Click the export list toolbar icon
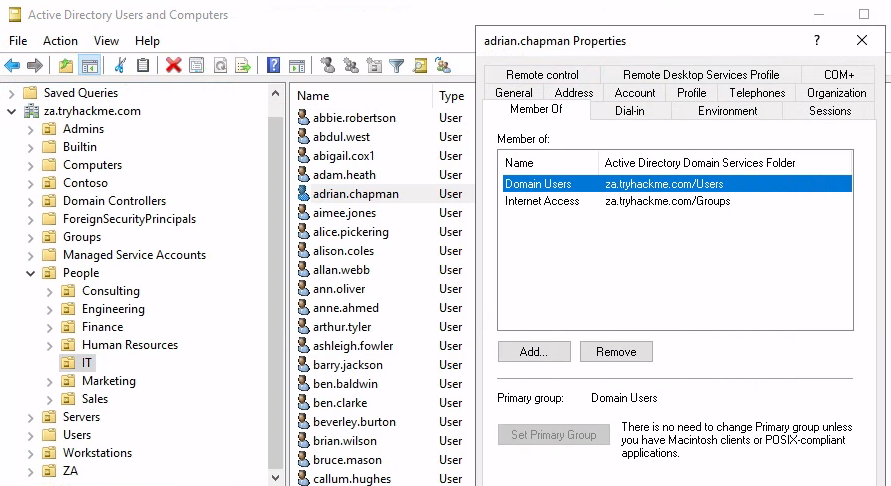Image resolution: width=891 pixels, height=486 pixels. point(242,66)
